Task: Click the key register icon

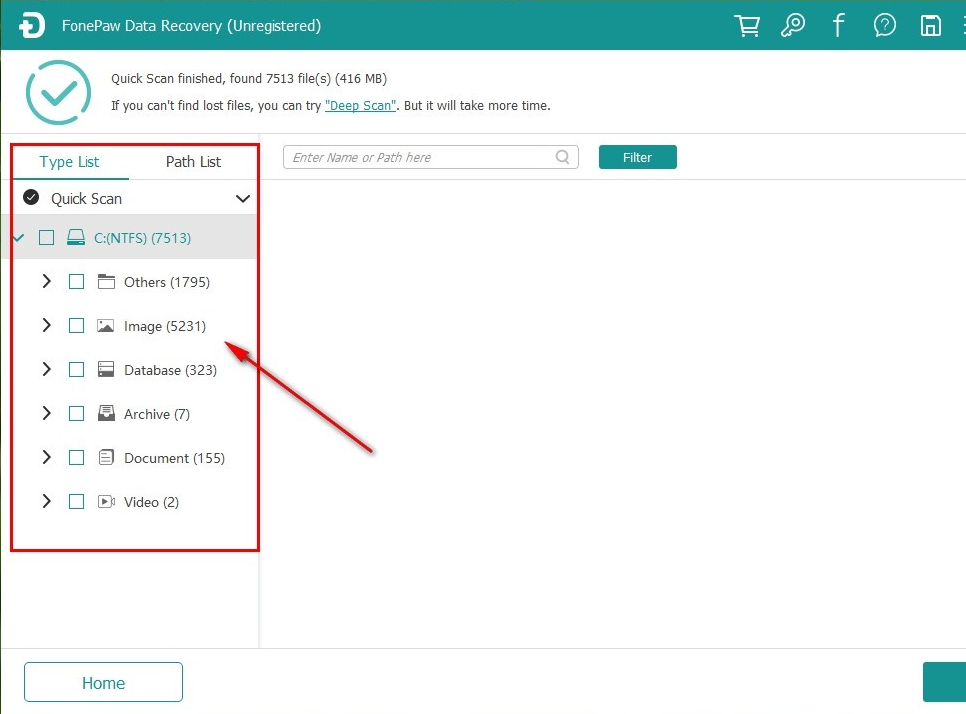Action: [x=793, y=26]
